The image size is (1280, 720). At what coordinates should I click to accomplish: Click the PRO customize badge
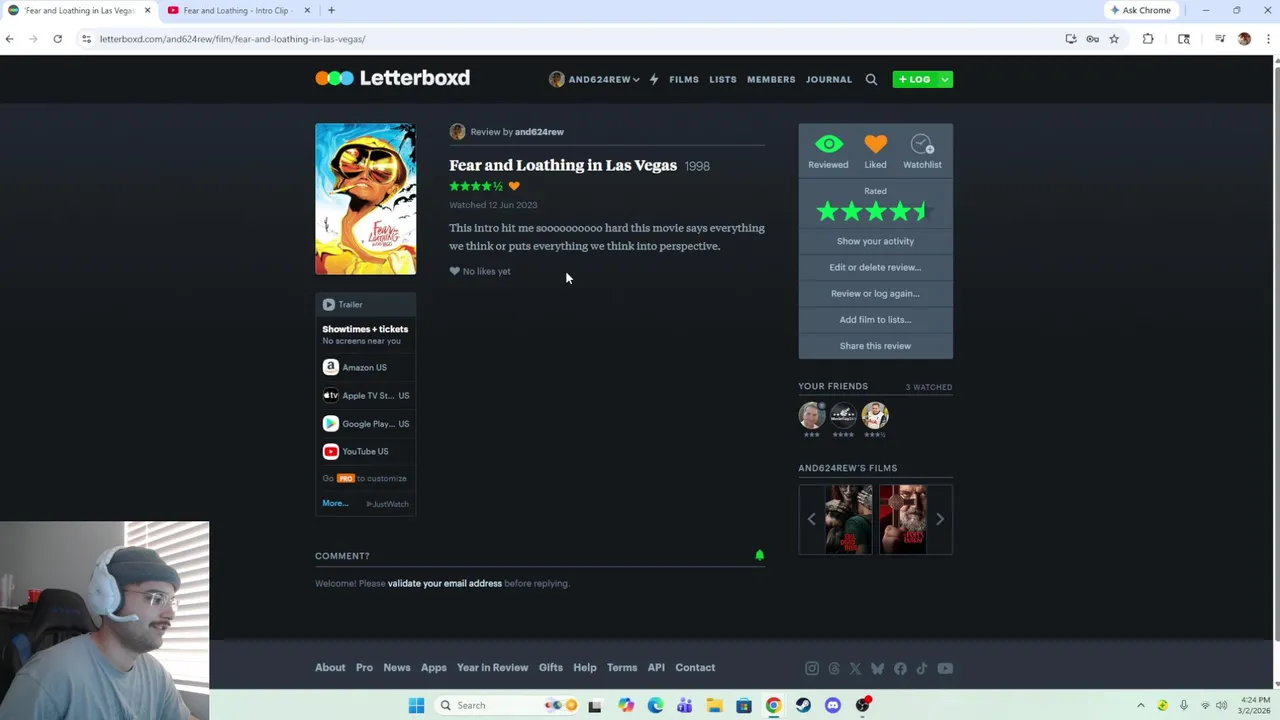[x=346, y=478]
